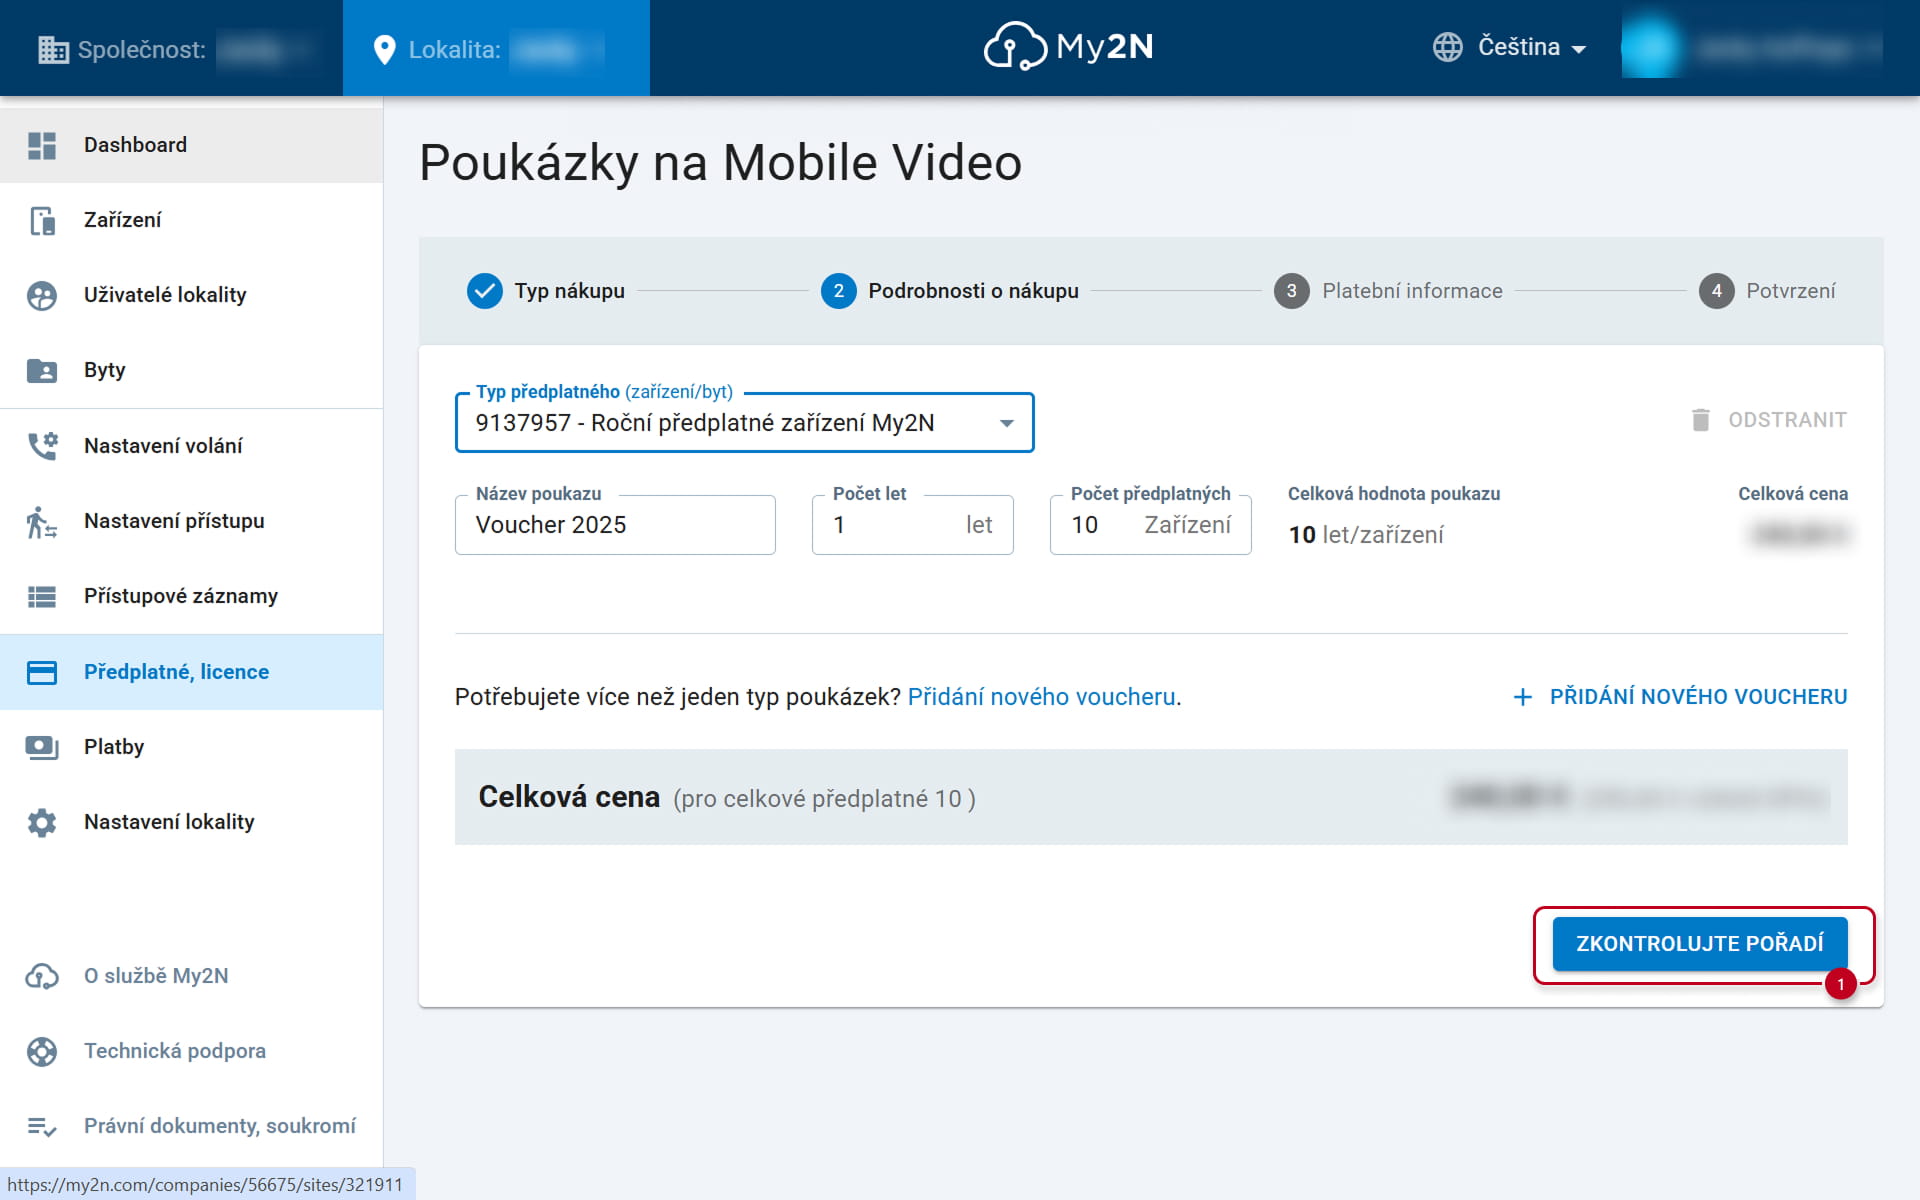
Task: Open Dashboard in the sidebar
Action: click(x=191, y=145)
